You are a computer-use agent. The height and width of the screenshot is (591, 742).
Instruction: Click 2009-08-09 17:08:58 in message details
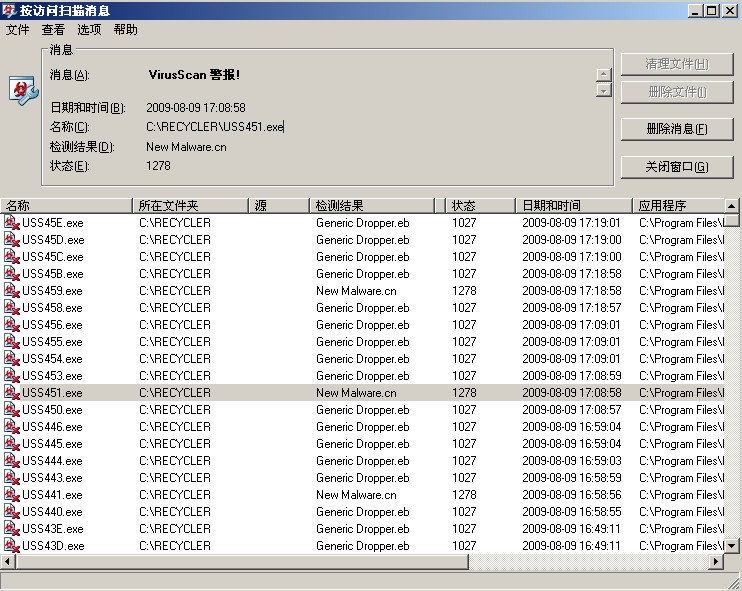coord(196,108)
